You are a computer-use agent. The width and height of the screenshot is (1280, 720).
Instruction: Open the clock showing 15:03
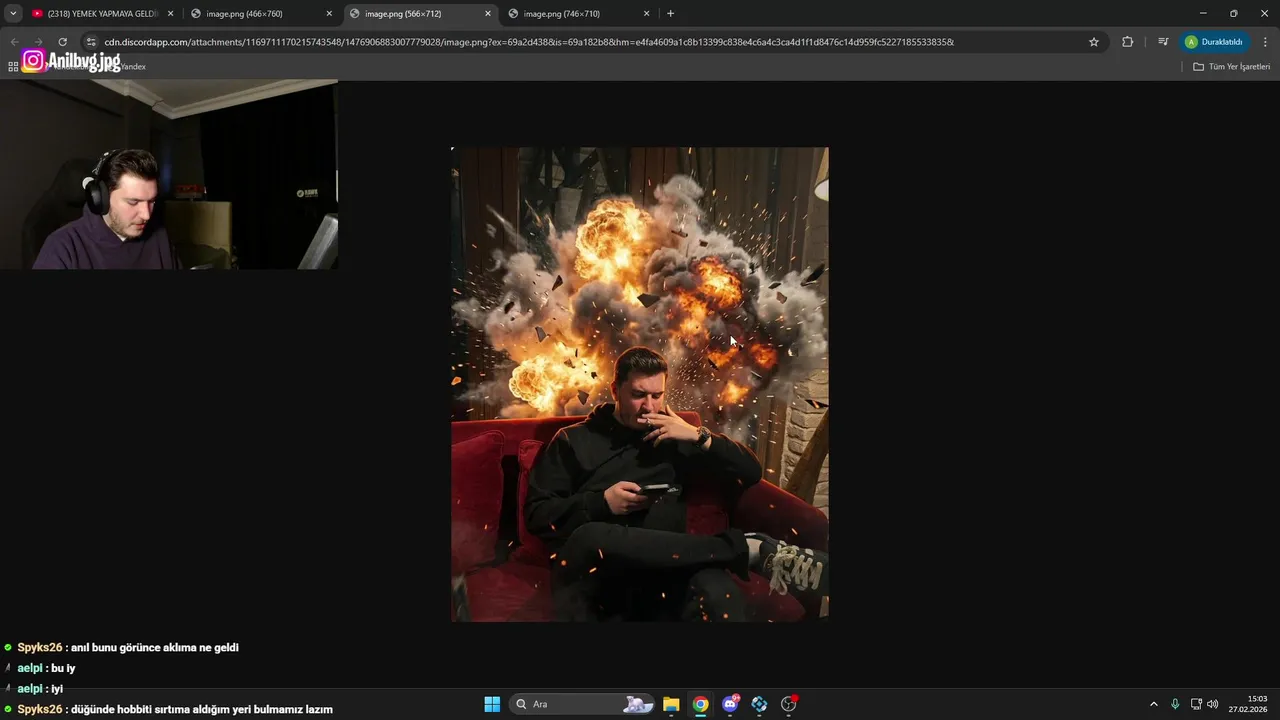[x=1248, y=704]
